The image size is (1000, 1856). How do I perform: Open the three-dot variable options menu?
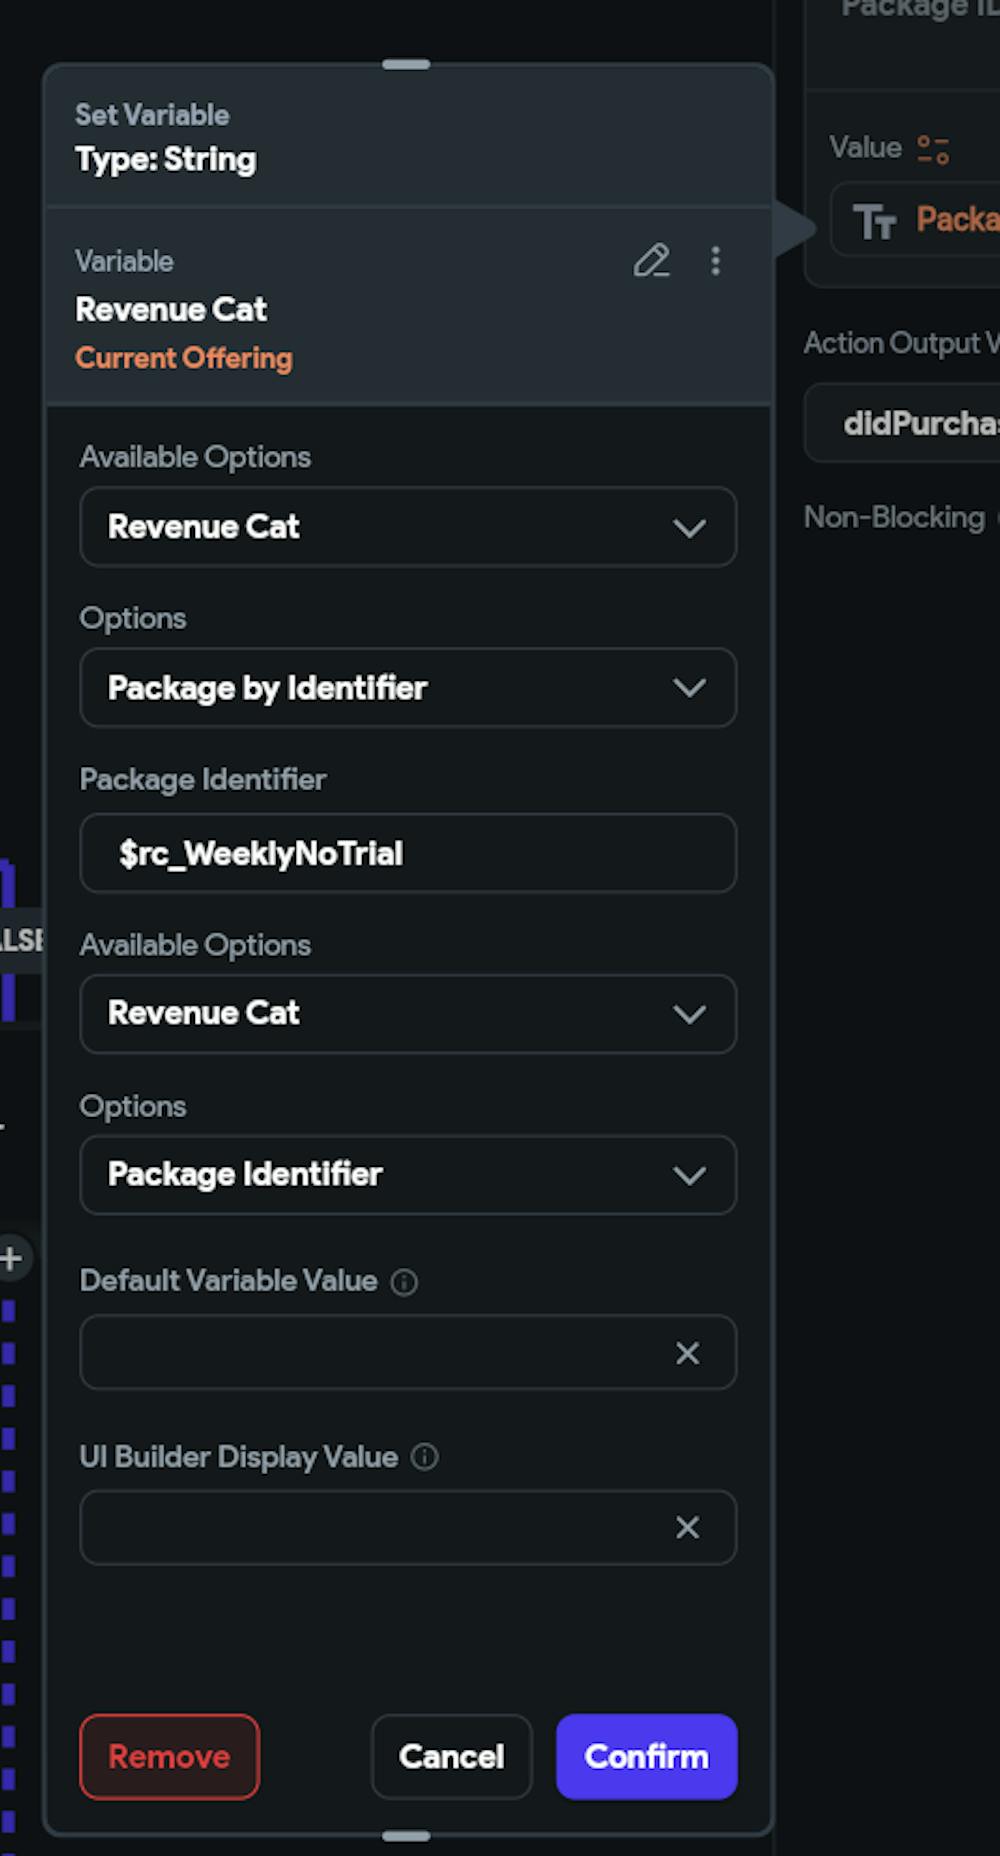(x=715, y=261)
